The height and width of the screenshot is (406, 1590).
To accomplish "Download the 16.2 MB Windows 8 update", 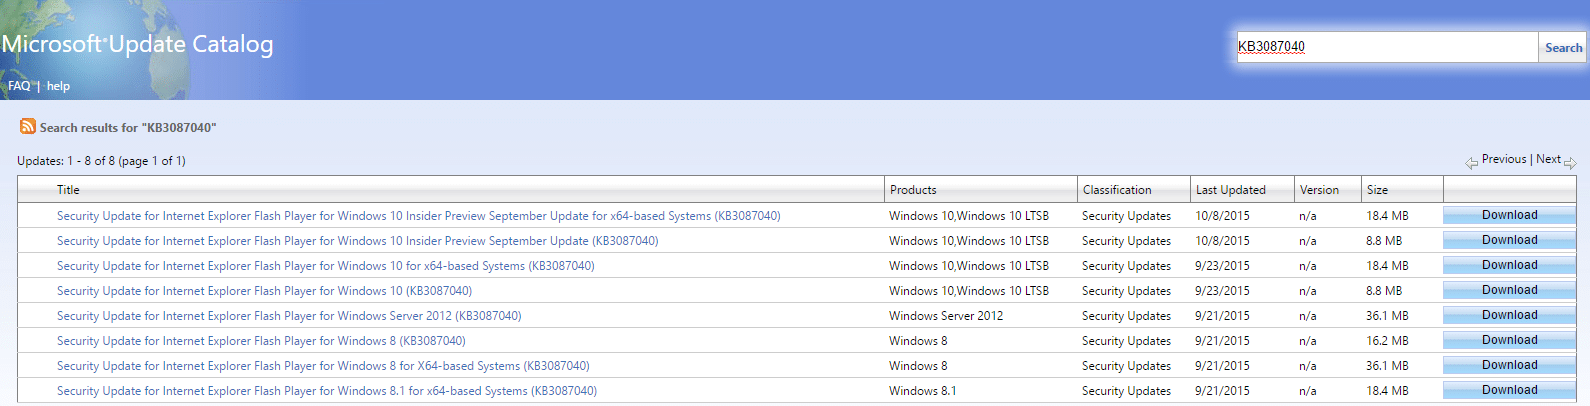I will pyautogui.click(x=1509, y=340).
